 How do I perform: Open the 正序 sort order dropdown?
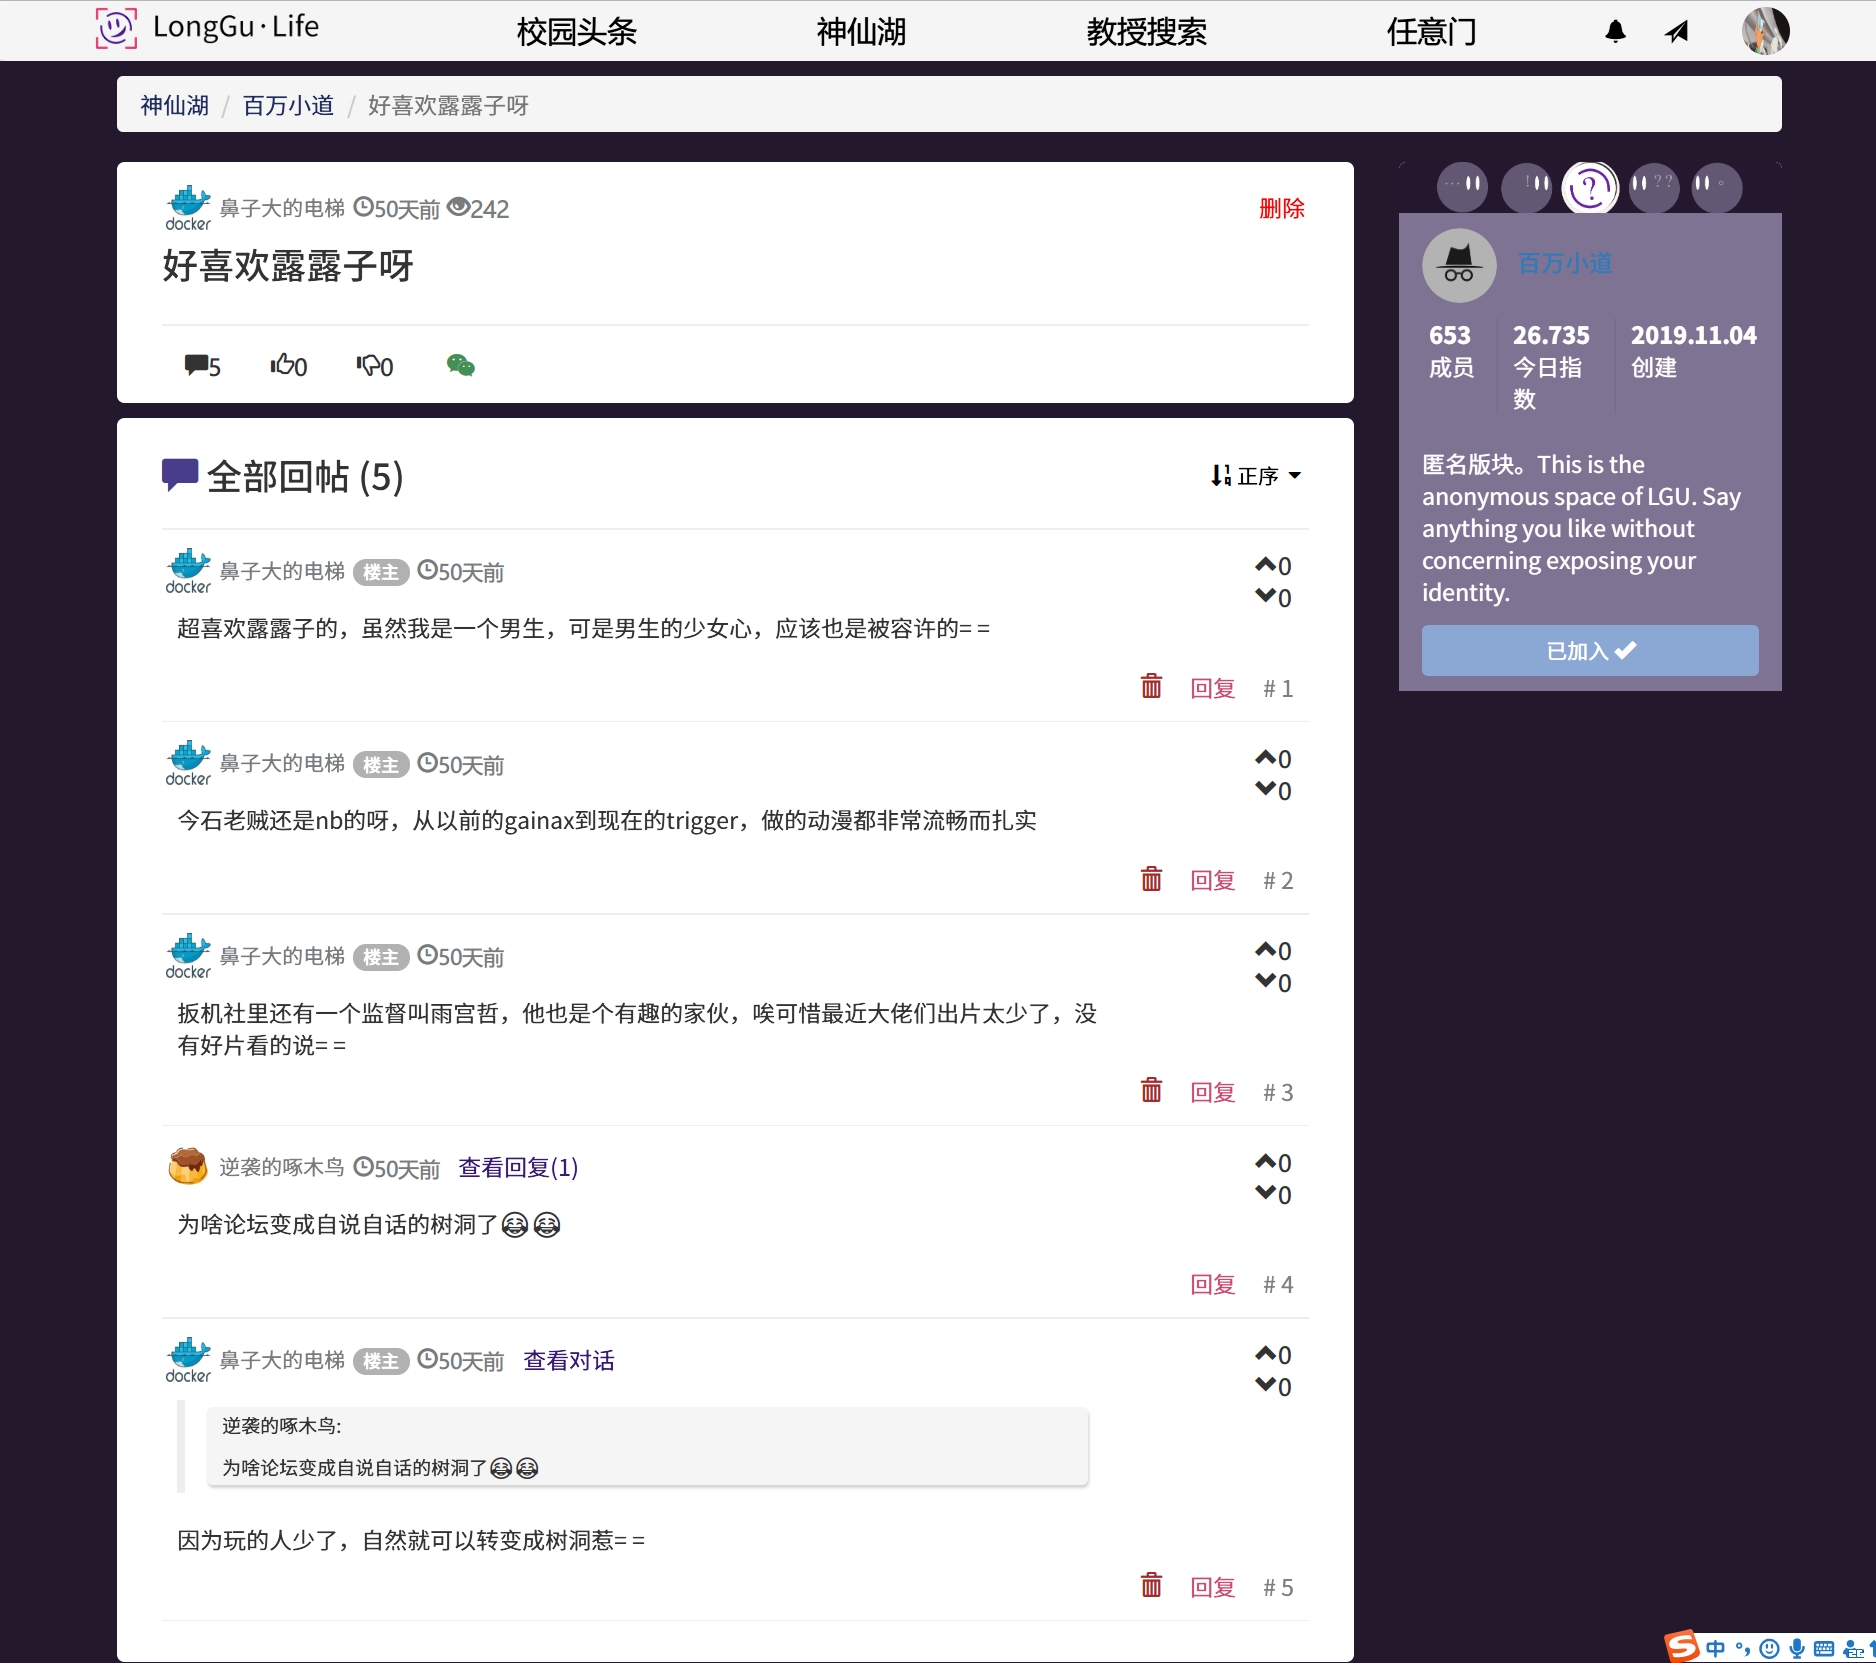1256,476
